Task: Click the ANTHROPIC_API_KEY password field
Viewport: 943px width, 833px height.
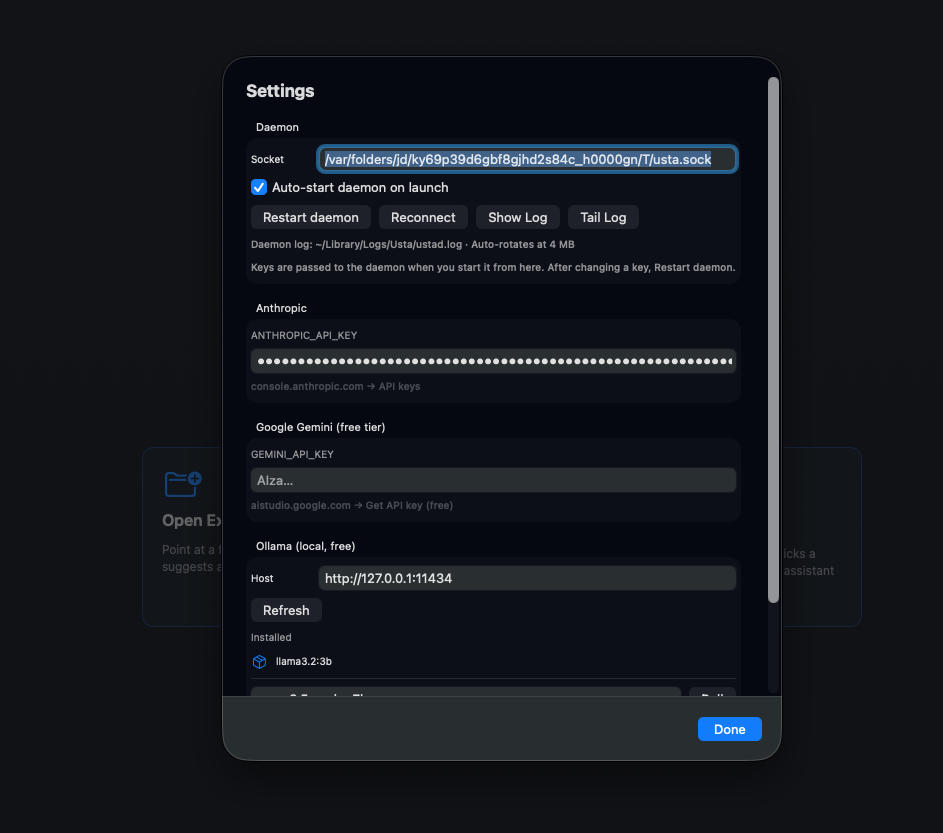Action: click(493, 361)
